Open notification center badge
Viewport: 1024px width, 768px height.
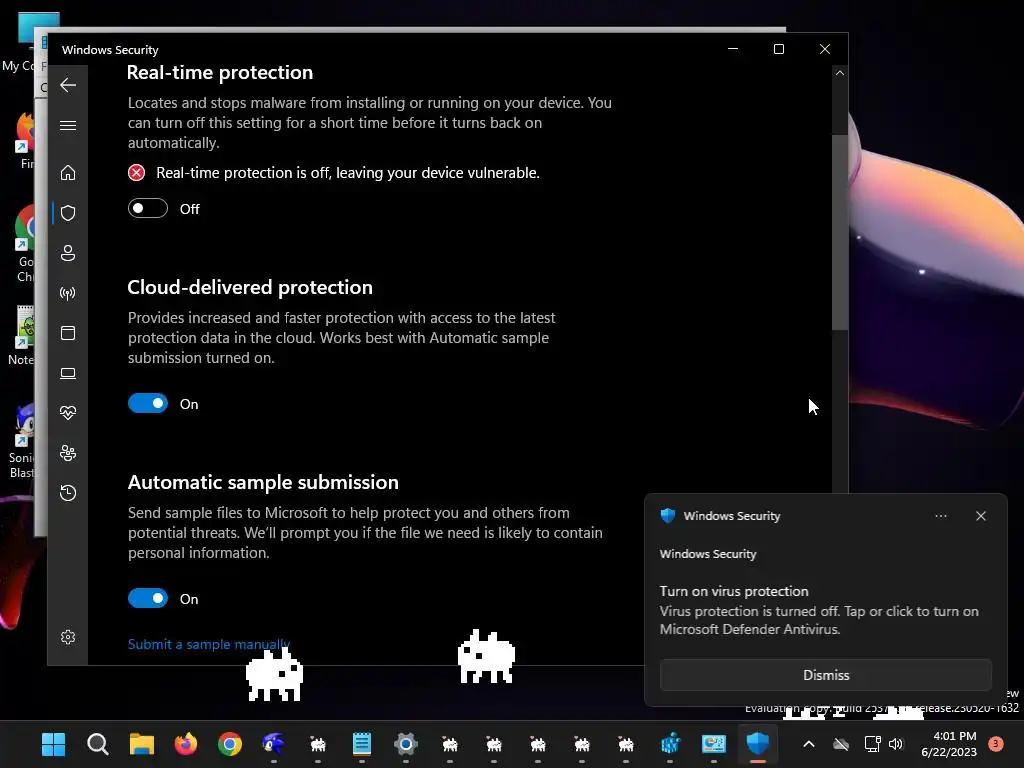[x=996, y=744]
